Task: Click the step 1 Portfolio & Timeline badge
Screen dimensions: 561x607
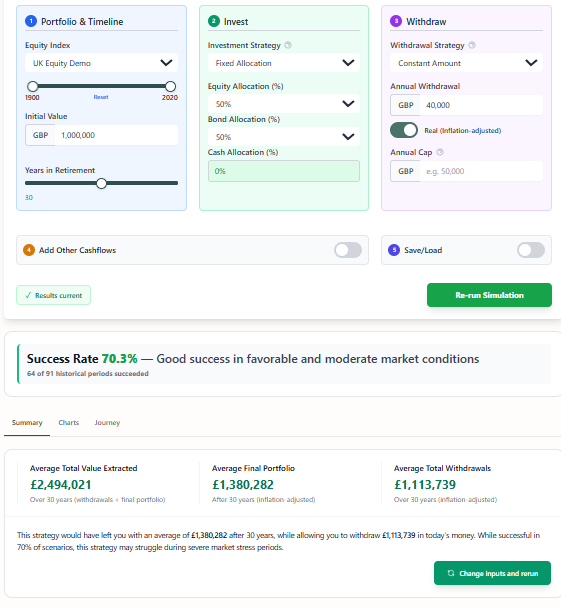Action: coord(31,21)
